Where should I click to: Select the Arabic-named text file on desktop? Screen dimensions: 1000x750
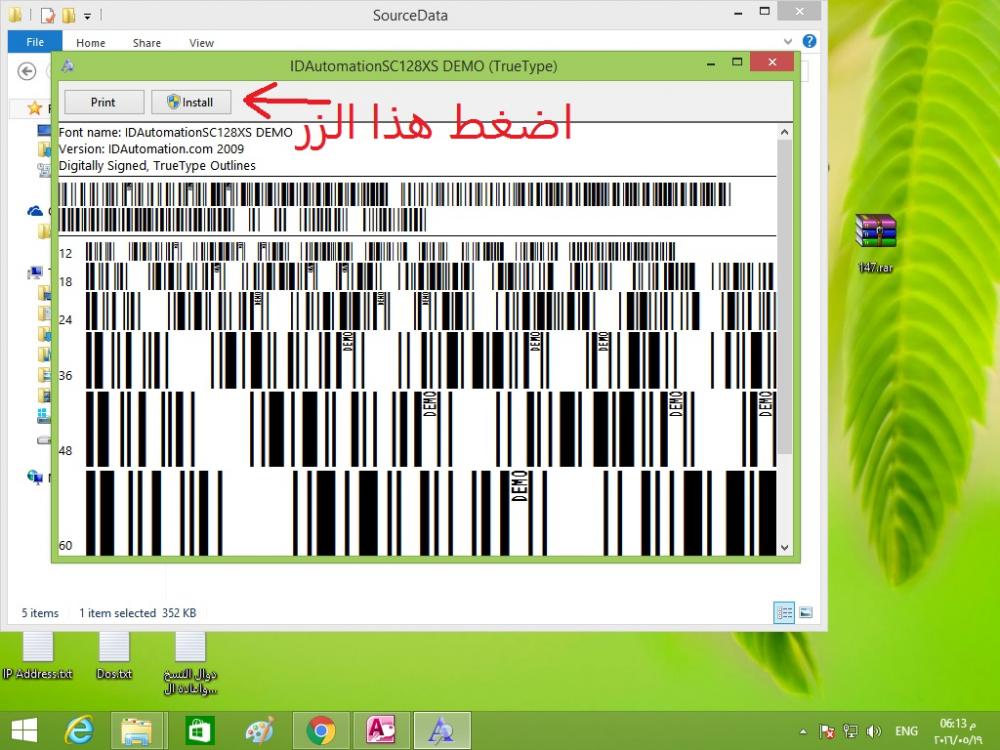coord(190,663)
